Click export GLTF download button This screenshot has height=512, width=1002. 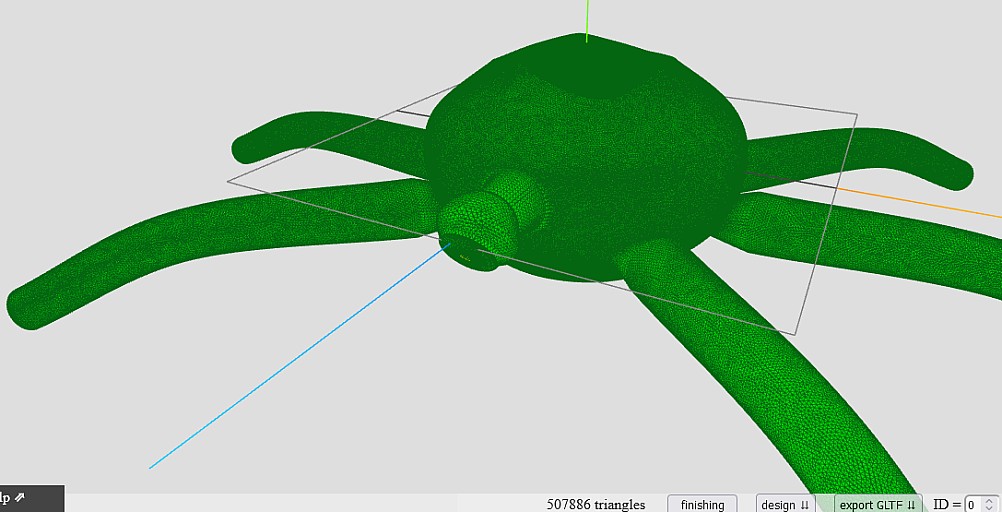tap(877, 504)
